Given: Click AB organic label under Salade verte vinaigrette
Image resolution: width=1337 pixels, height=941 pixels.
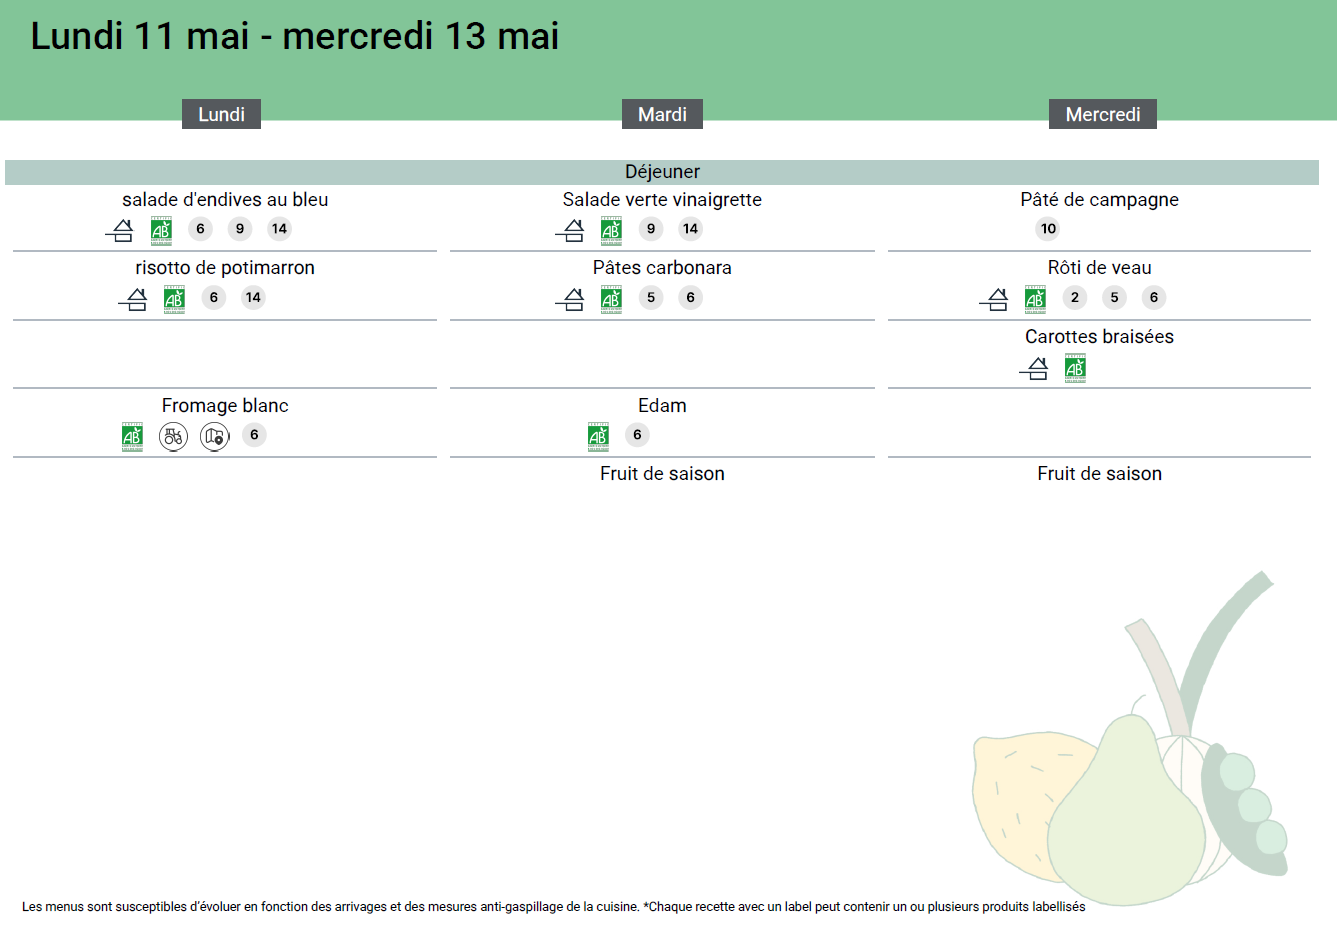Looking at the screenshot, I should click(611, 231).
